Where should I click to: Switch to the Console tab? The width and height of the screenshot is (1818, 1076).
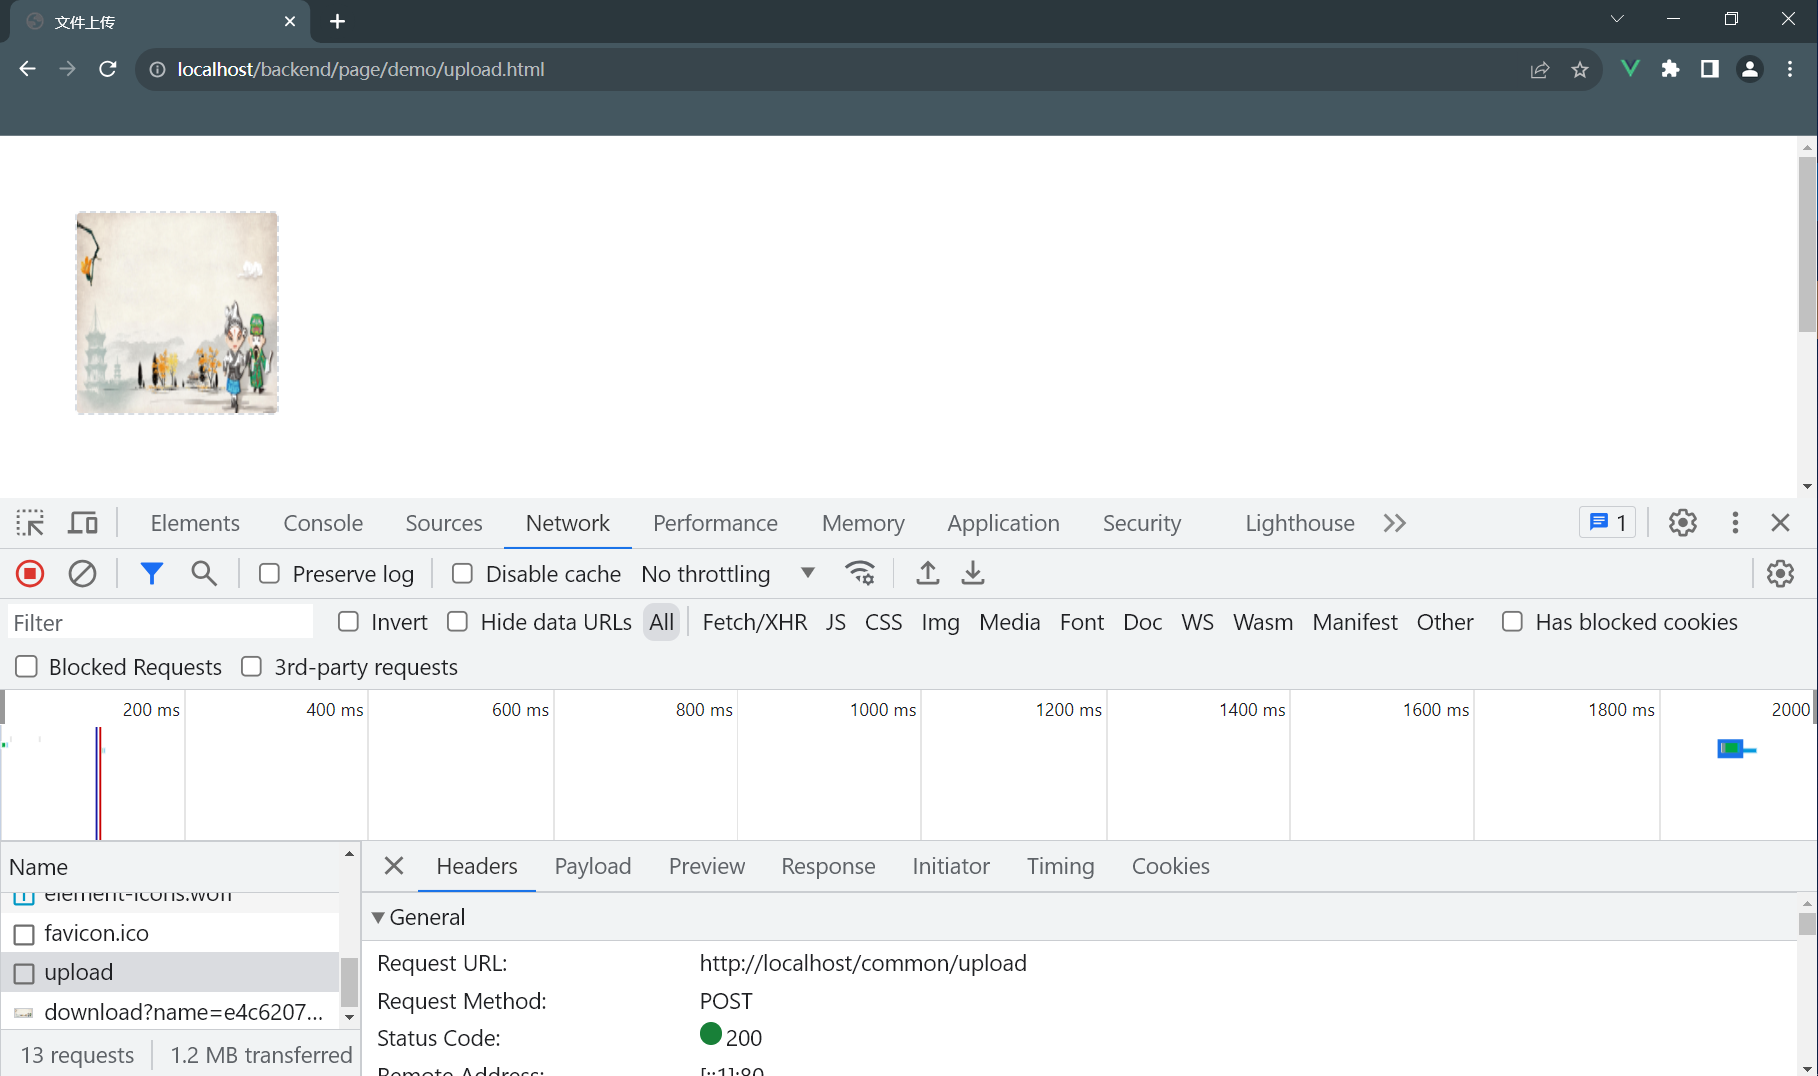point(323,523)
